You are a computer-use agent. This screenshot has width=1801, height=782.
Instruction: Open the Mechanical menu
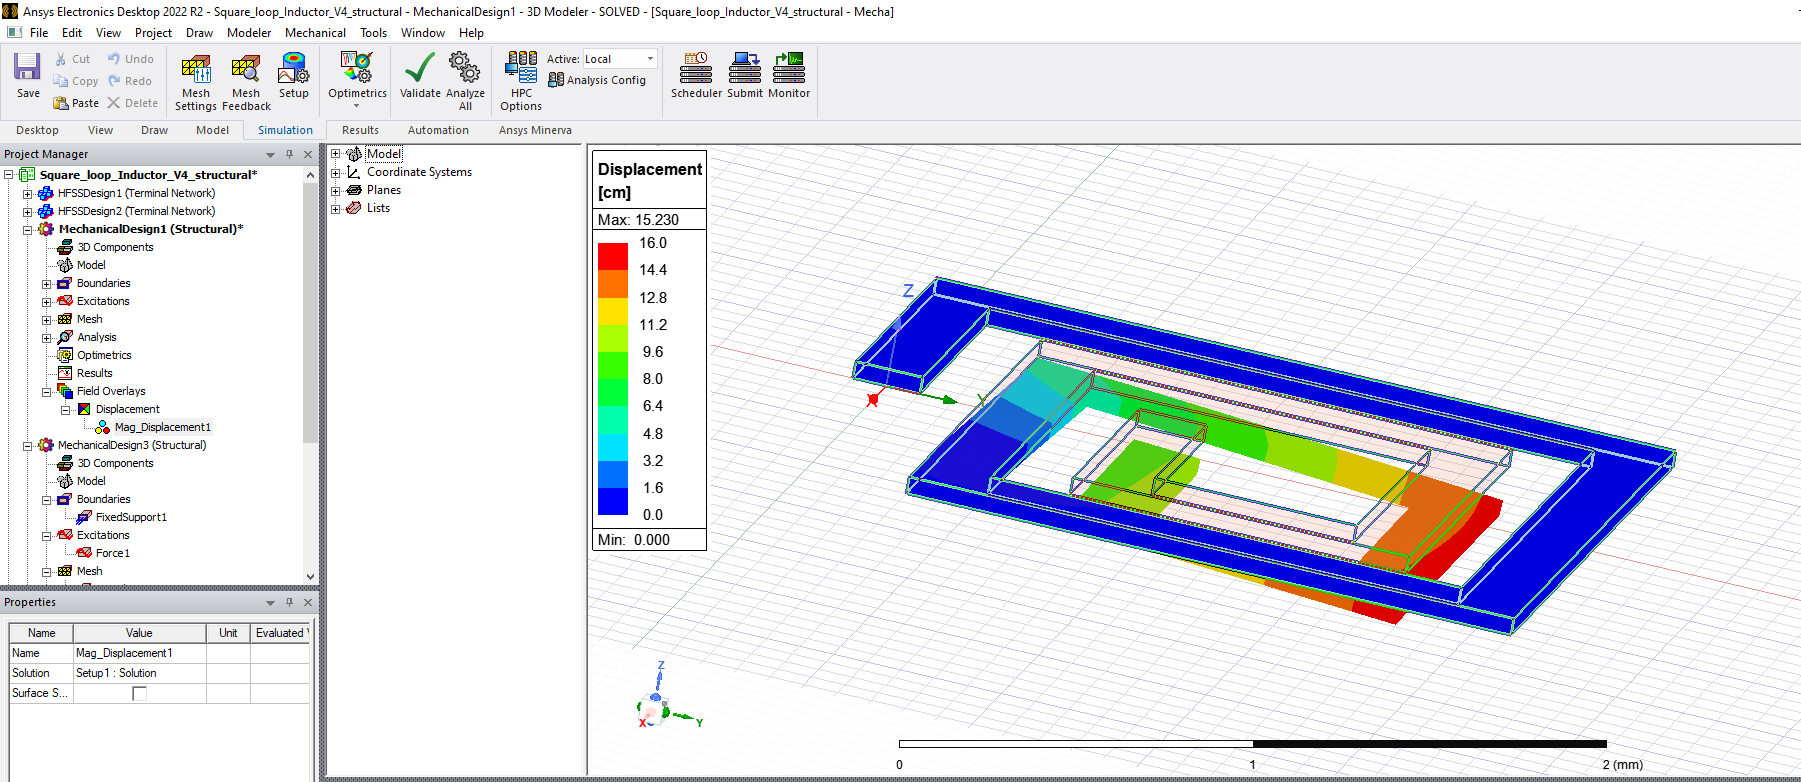(315, 33)
